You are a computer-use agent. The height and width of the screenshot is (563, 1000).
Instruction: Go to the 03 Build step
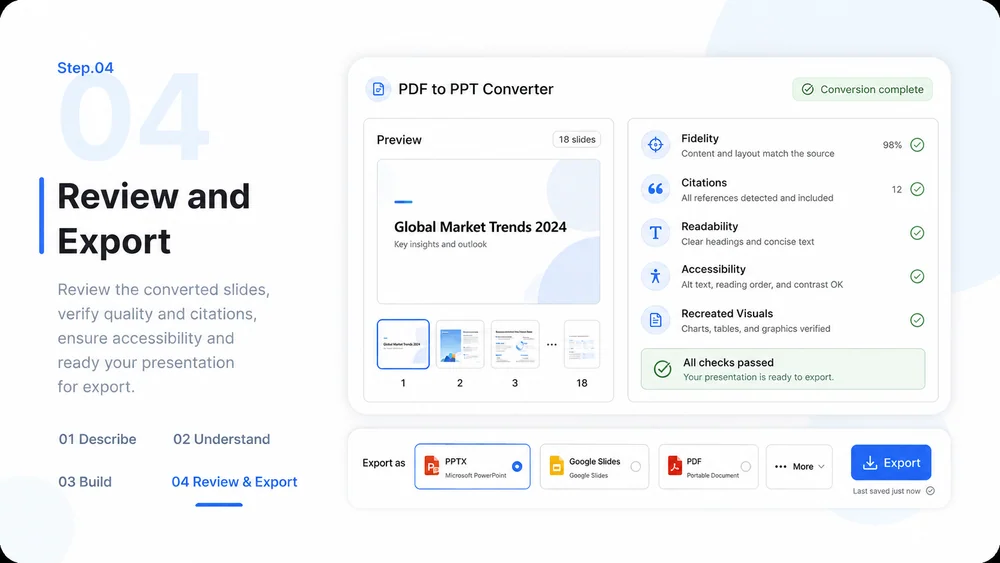tap(85, 482)
